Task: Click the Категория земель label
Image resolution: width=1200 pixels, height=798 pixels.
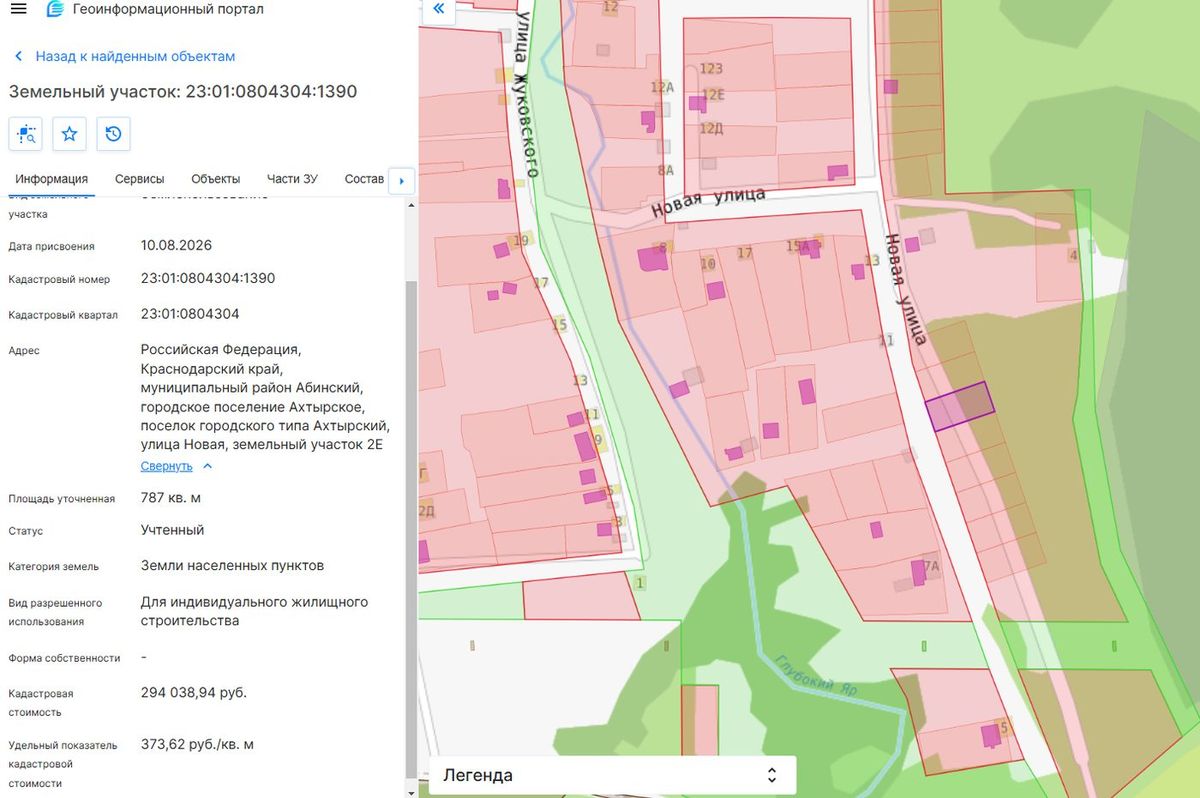Action: click(54, 567)
